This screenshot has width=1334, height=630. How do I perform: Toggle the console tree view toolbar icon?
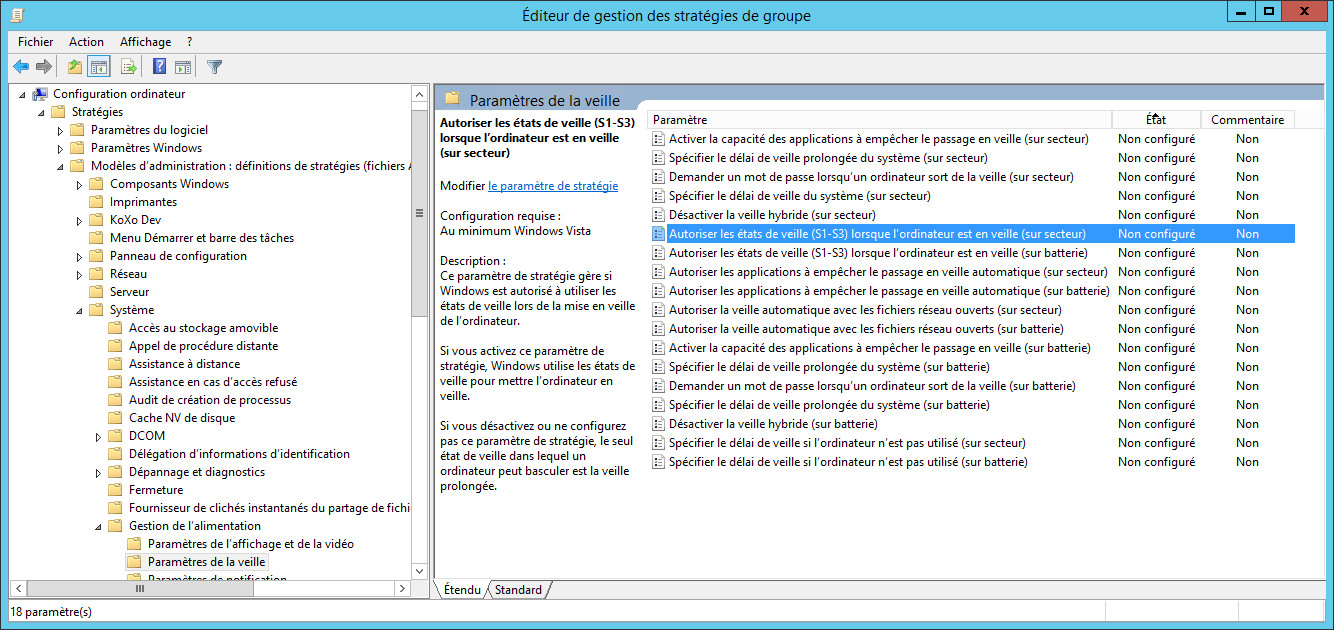[99, 67]
